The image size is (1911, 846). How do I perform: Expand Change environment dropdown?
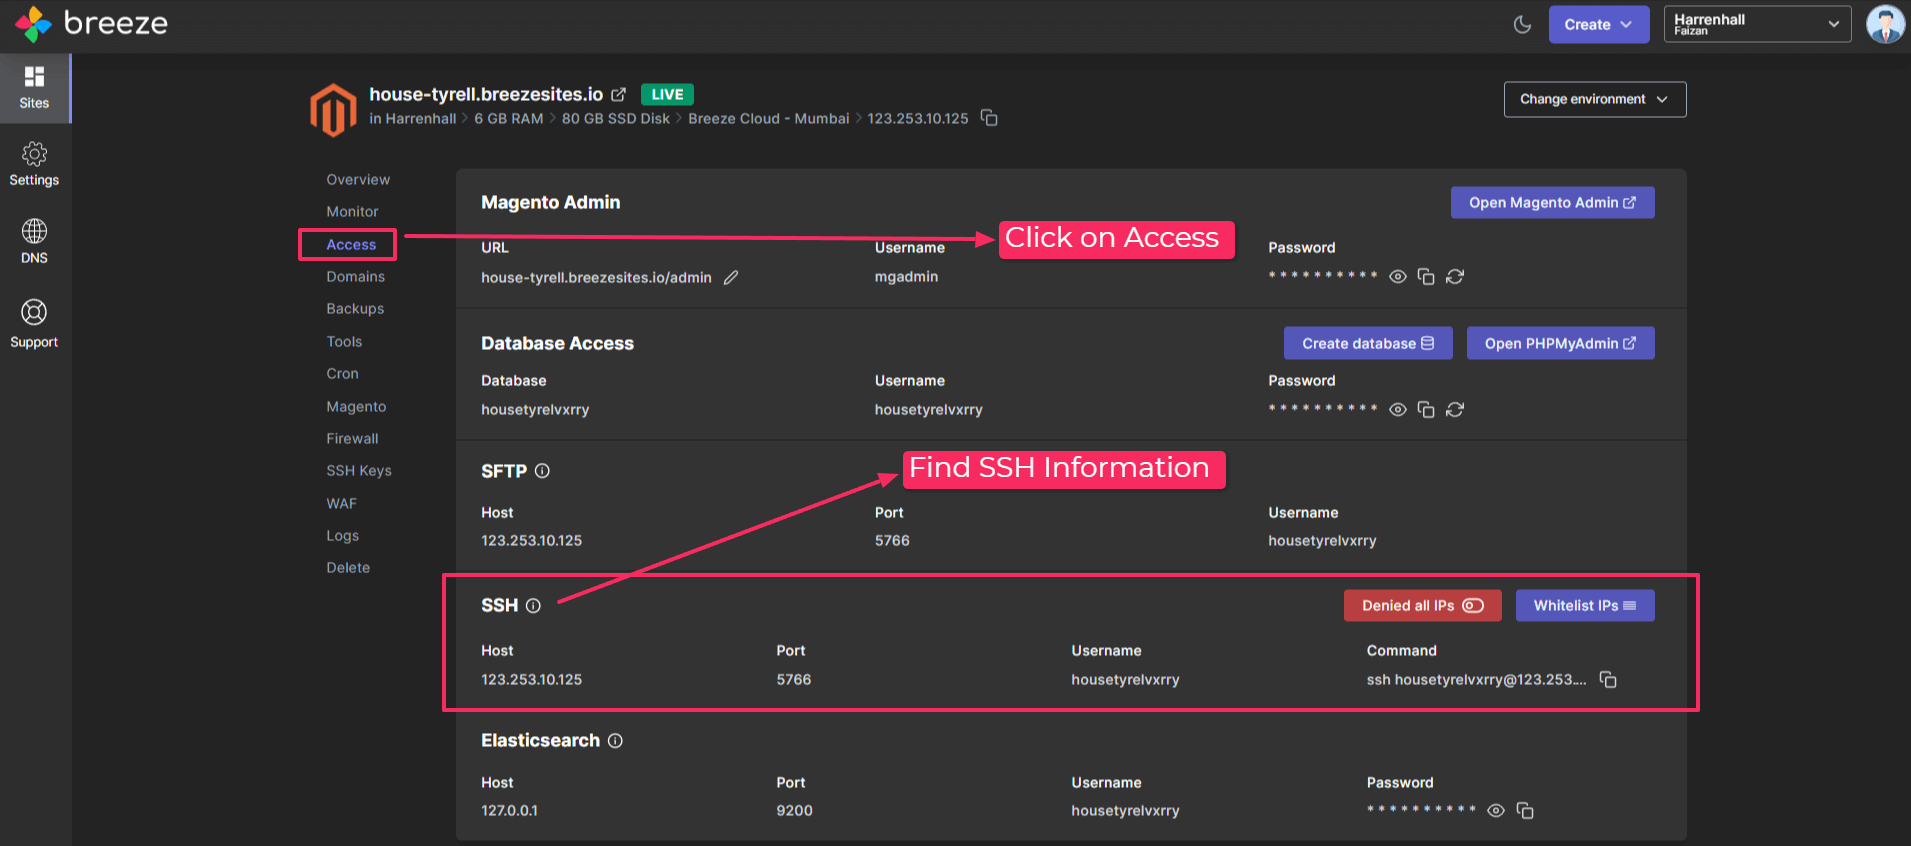click(1594, 99)
